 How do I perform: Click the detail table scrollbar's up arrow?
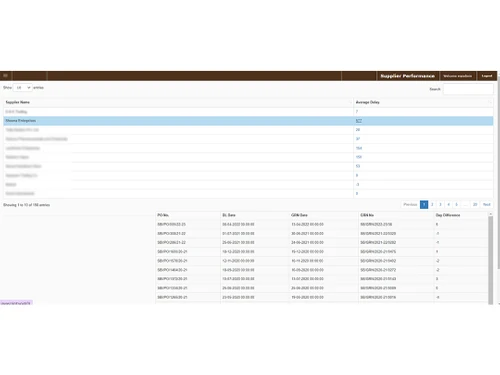491,214
